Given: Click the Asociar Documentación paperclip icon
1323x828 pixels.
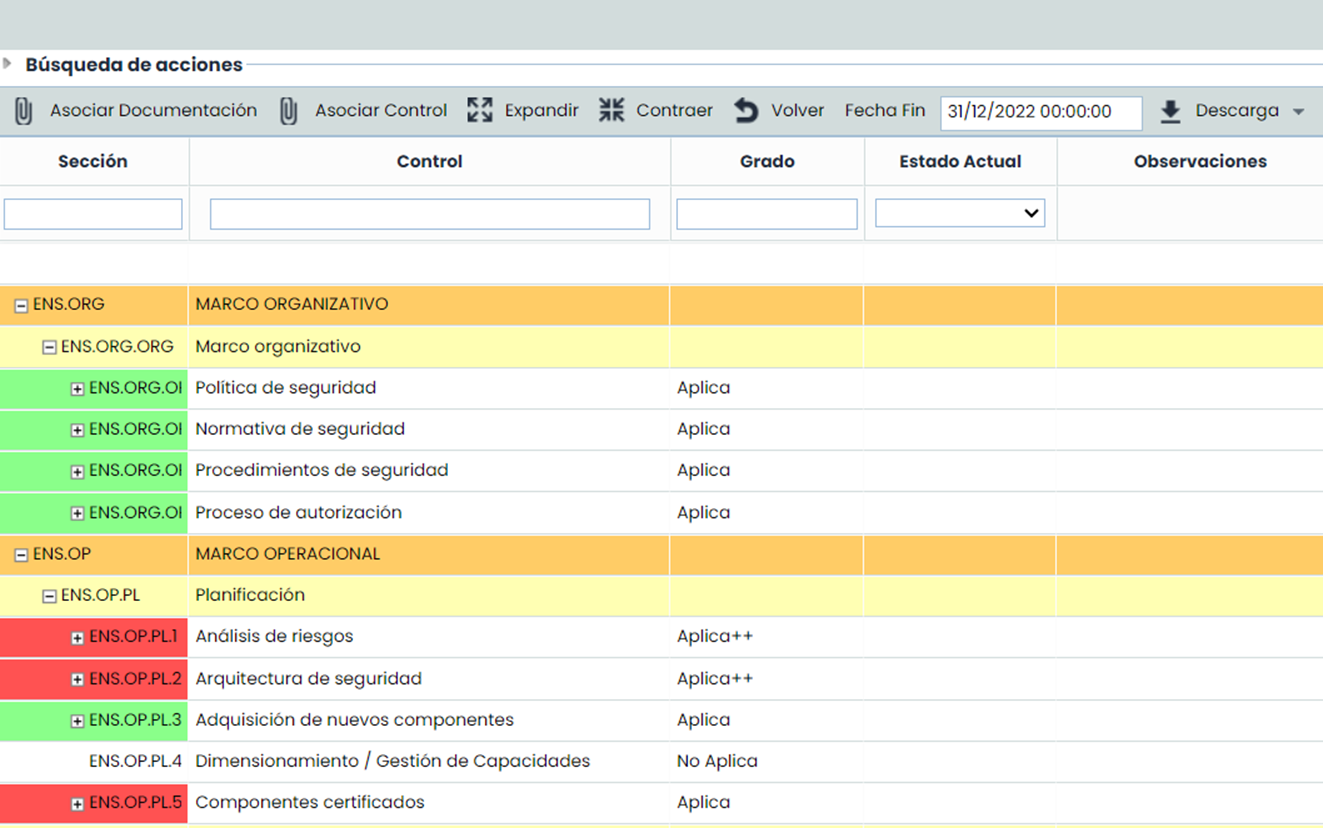Looking at the screenshot, I should tap(24, 111).
